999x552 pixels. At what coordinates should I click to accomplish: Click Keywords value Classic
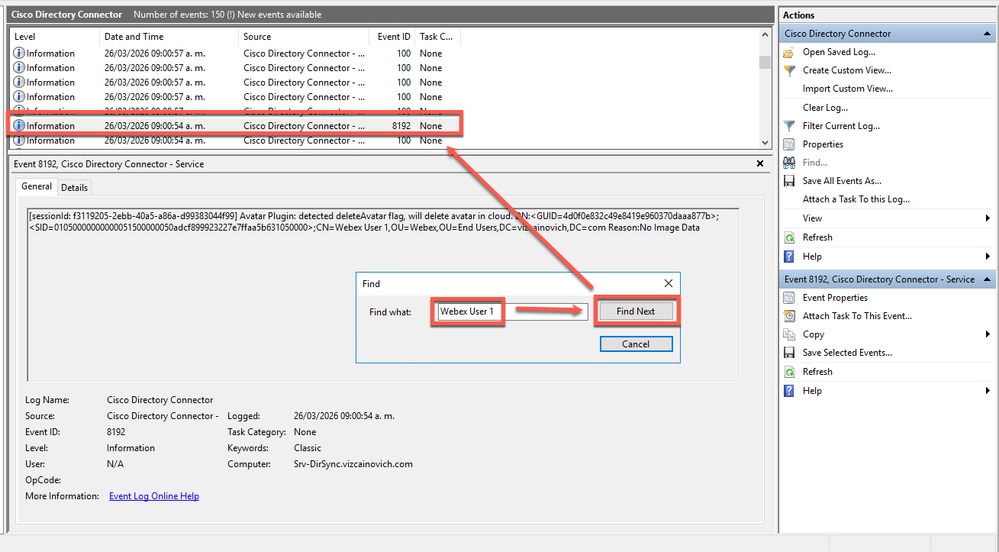tap(307, 448)
